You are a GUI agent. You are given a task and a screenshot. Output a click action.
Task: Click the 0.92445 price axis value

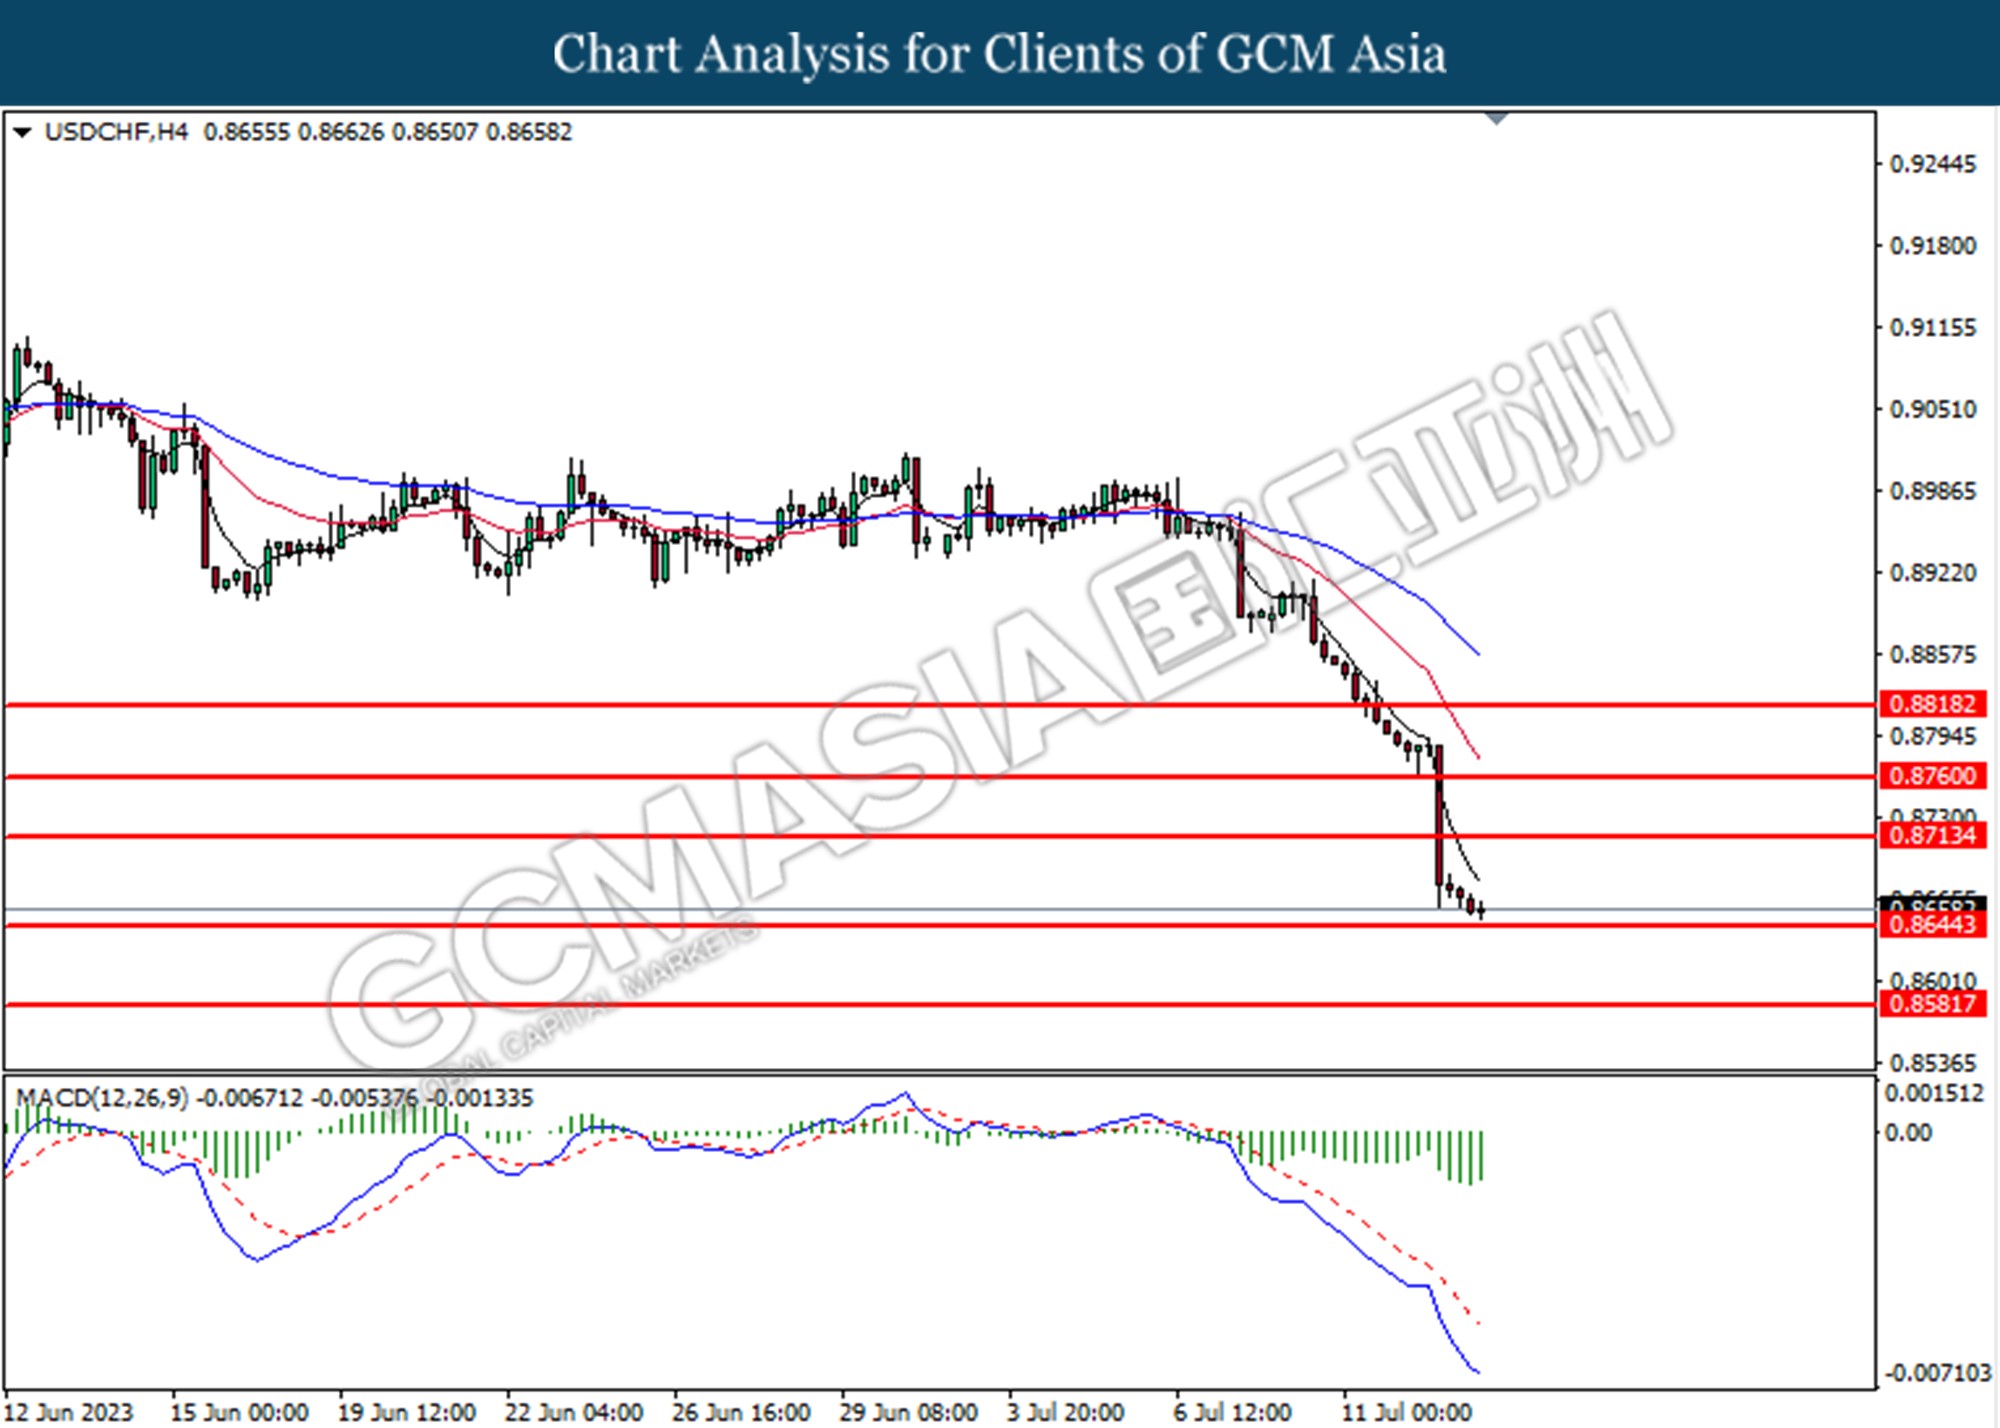tap(1932, 164)
